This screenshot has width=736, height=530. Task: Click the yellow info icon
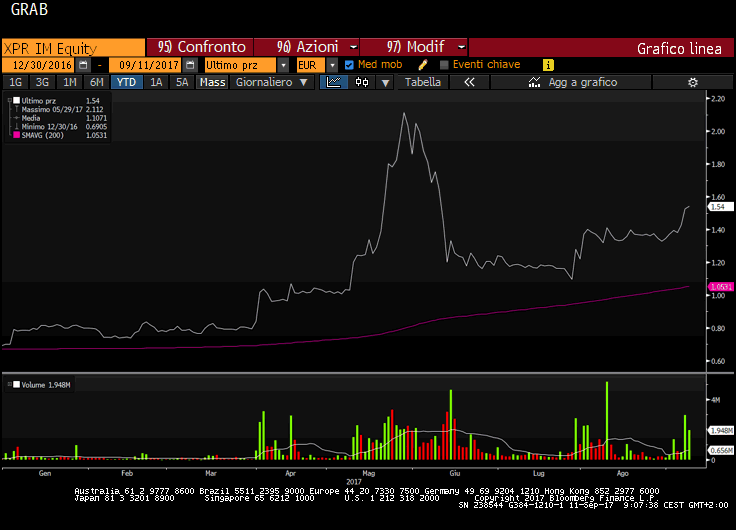tap(547, 65)
